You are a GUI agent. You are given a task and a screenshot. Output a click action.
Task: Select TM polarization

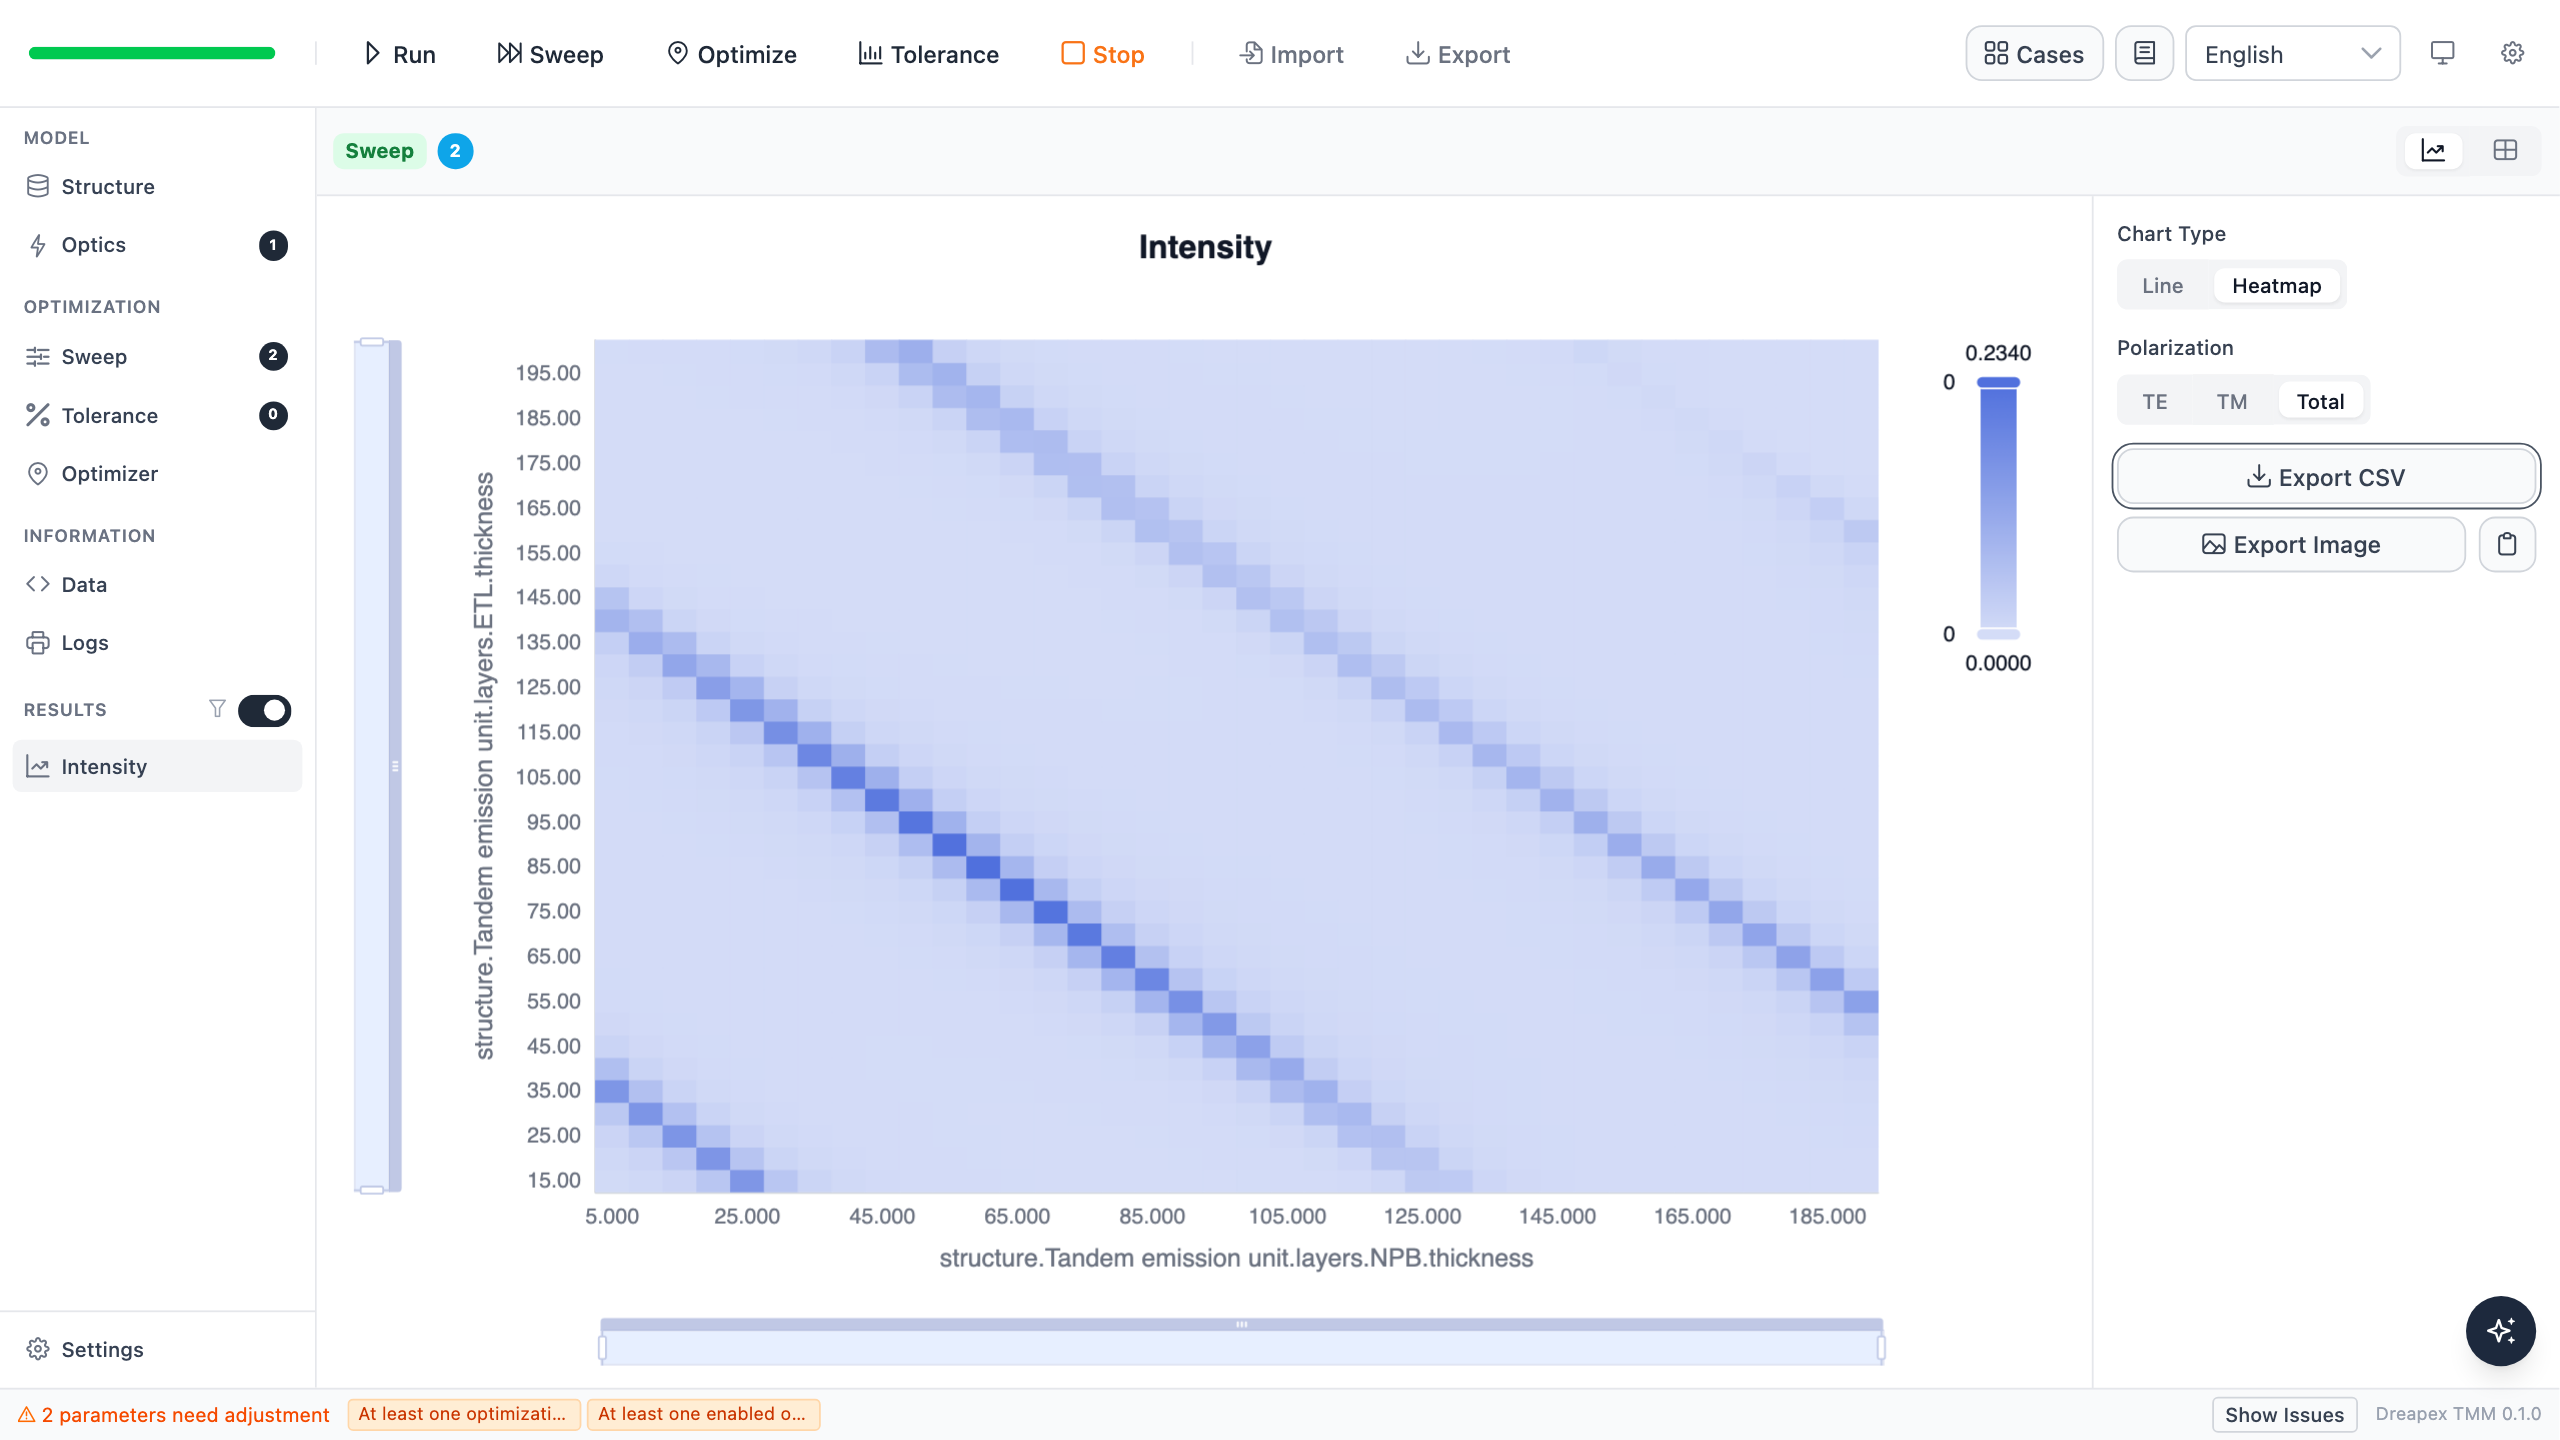(2231, 402)
